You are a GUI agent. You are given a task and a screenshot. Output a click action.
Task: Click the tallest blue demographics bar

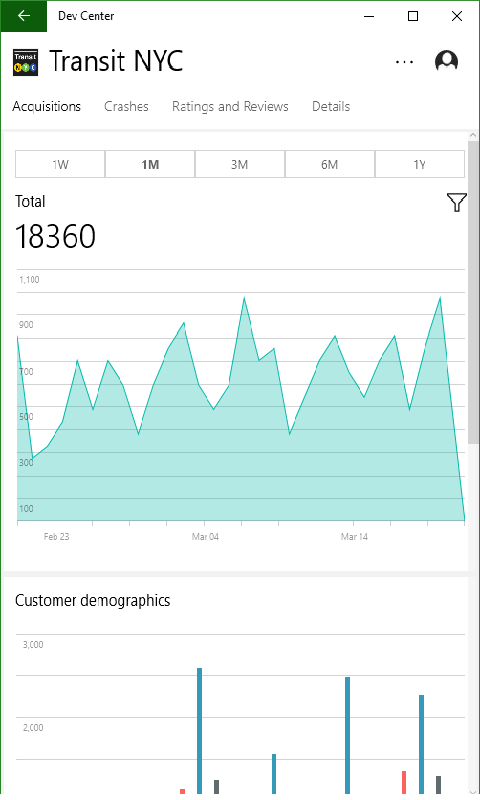(x=199, y=731)
